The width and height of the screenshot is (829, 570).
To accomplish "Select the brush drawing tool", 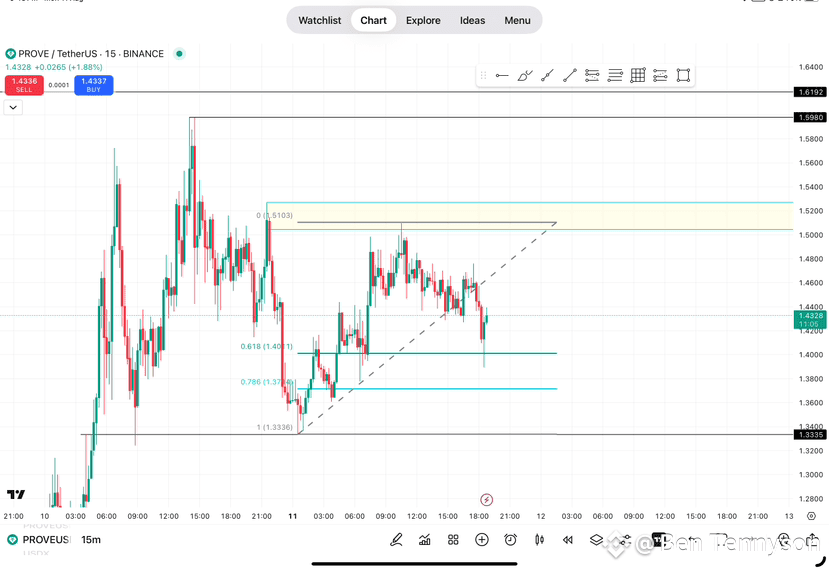I will (524, 76).
